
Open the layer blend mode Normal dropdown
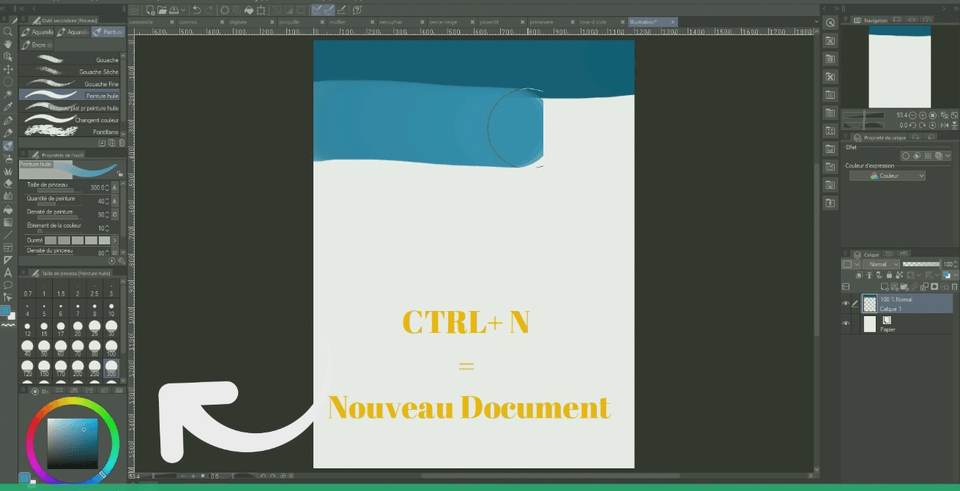(879, 264)
